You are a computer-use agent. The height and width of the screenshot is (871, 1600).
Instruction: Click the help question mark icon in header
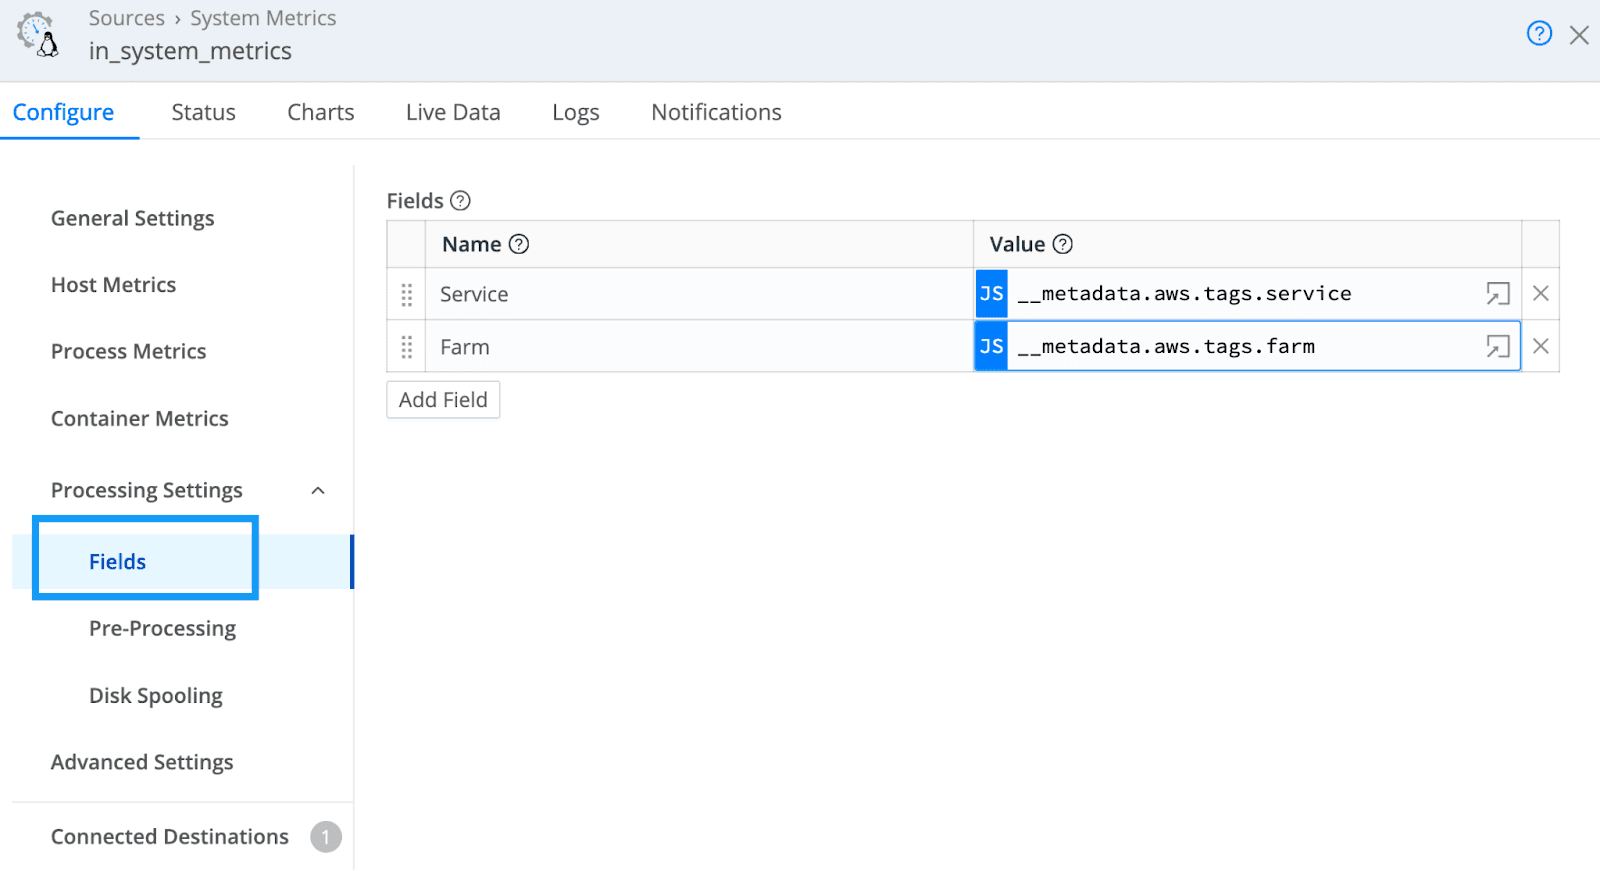tap(1539, 34)
